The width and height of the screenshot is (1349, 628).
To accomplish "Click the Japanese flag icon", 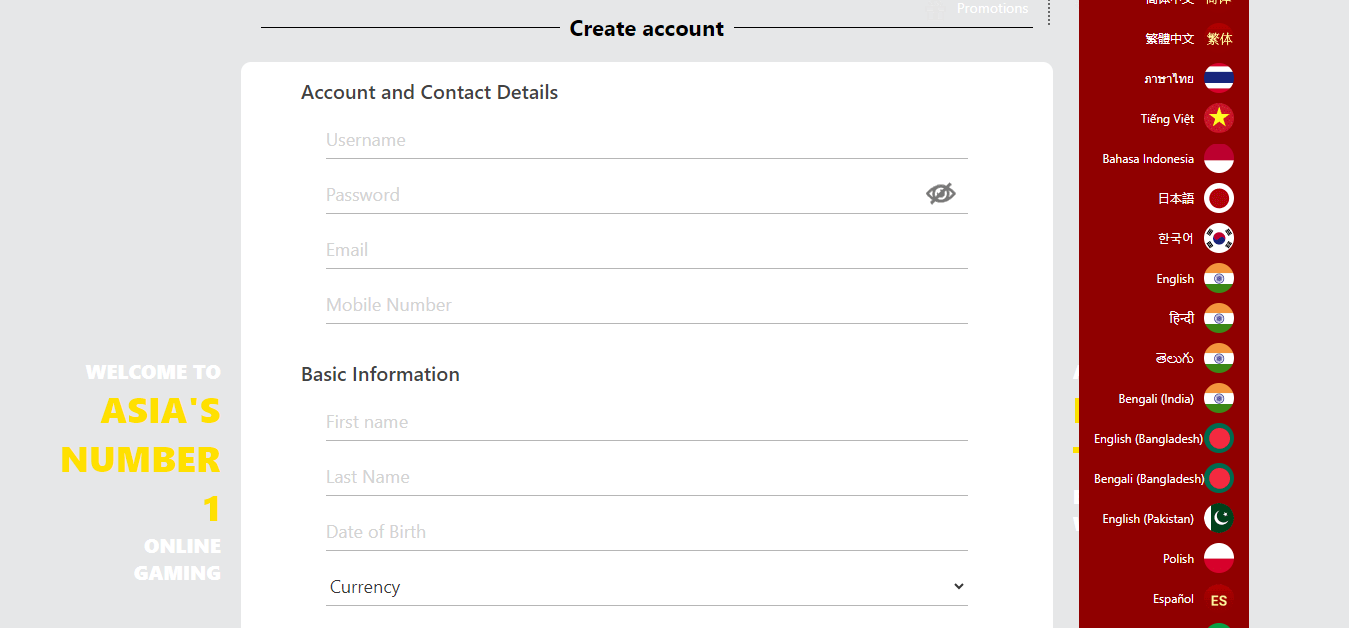I will pyautogui.click(x=1218, y=199).
